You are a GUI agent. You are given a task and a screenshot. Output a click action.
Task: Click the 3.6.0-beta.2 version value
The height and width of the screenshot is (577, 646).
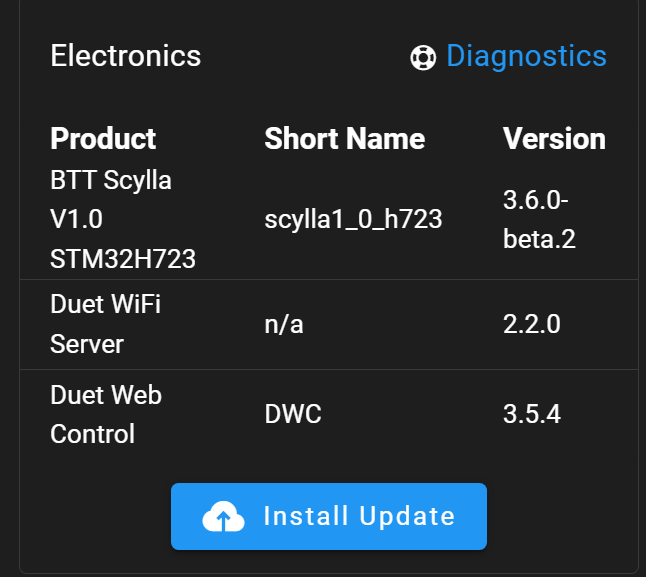tap(539, 219)
